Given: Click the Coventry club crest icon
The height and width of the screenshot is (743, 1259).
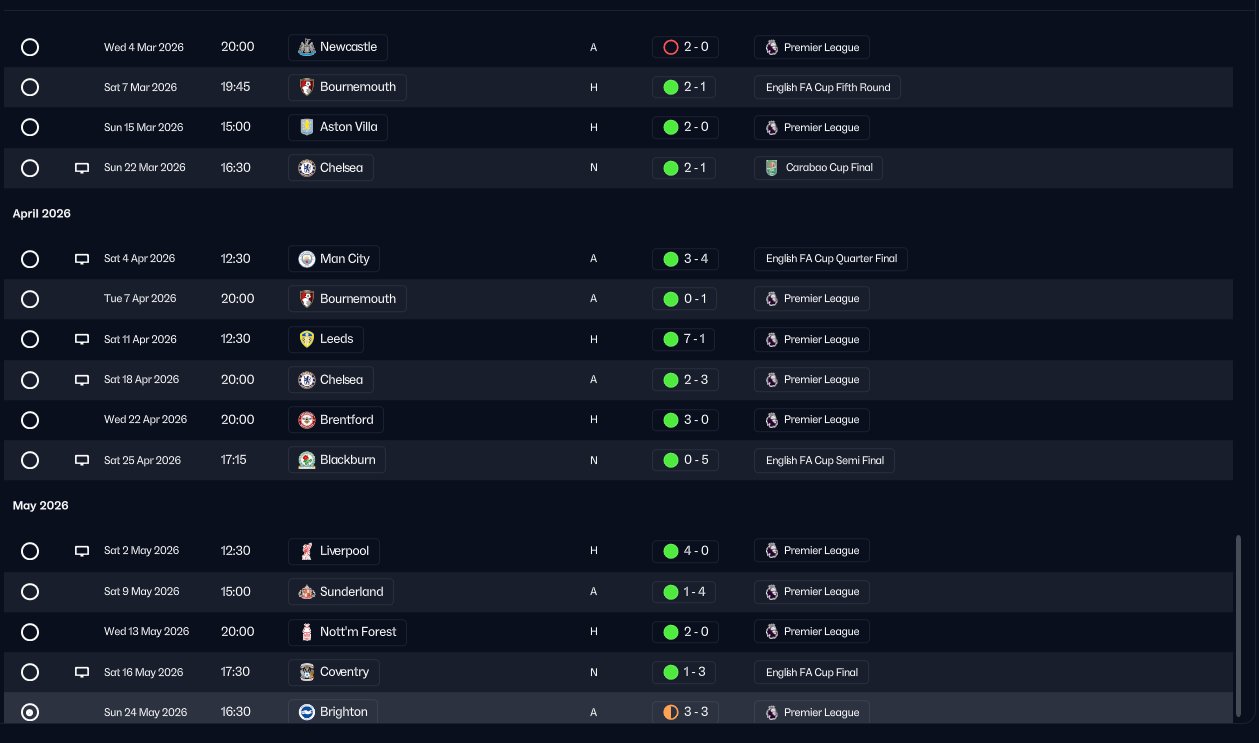Looking at the screenshot, I should [x=307, y=672].
